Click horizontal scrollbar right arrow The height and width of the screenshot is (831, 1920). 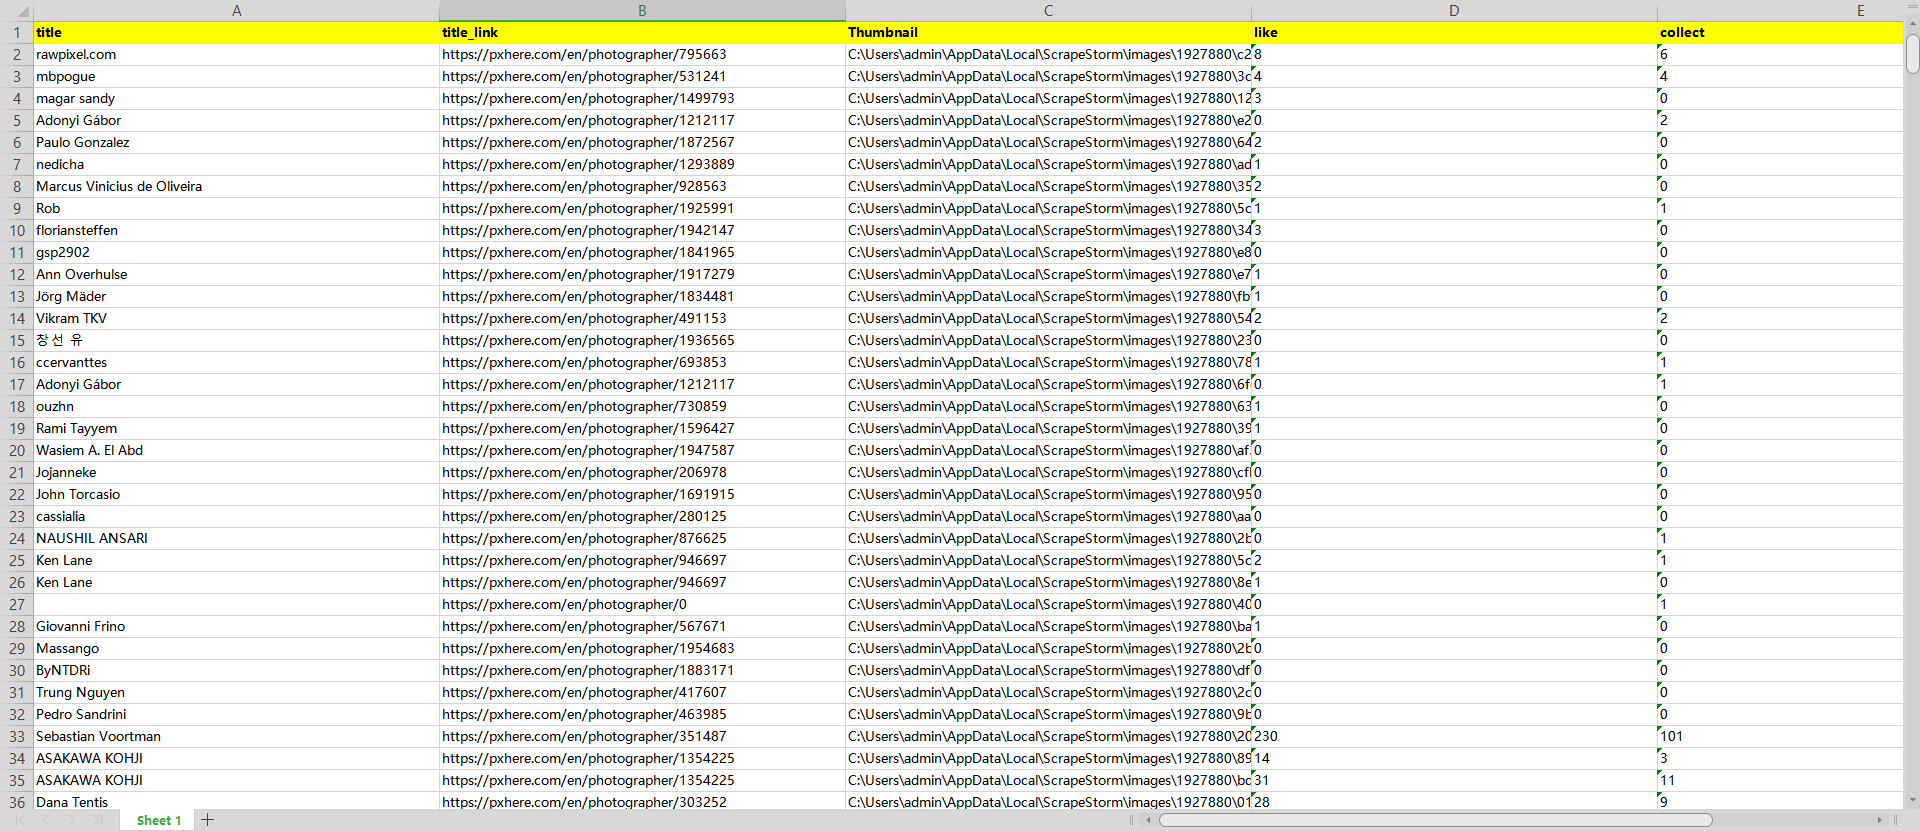pyautogui.click(x=1879, y=820)
